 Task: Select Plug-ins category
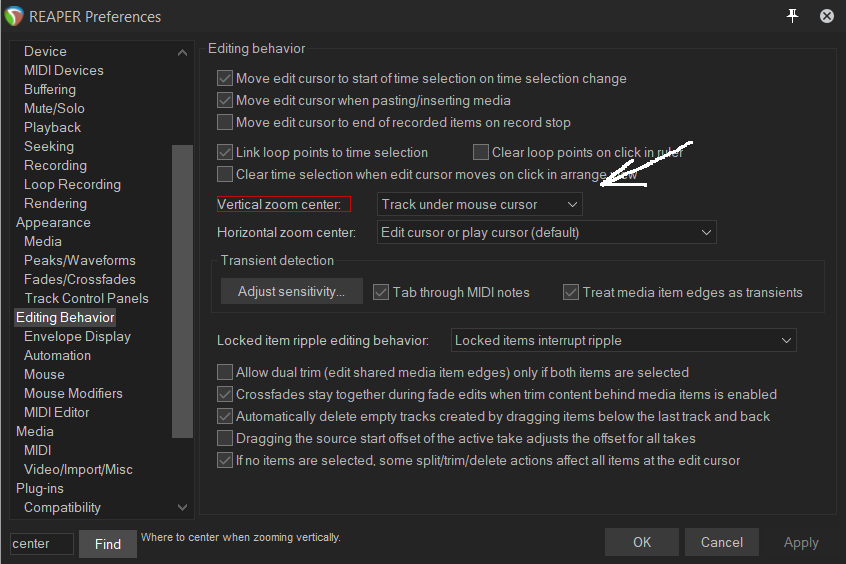point(39,488)
